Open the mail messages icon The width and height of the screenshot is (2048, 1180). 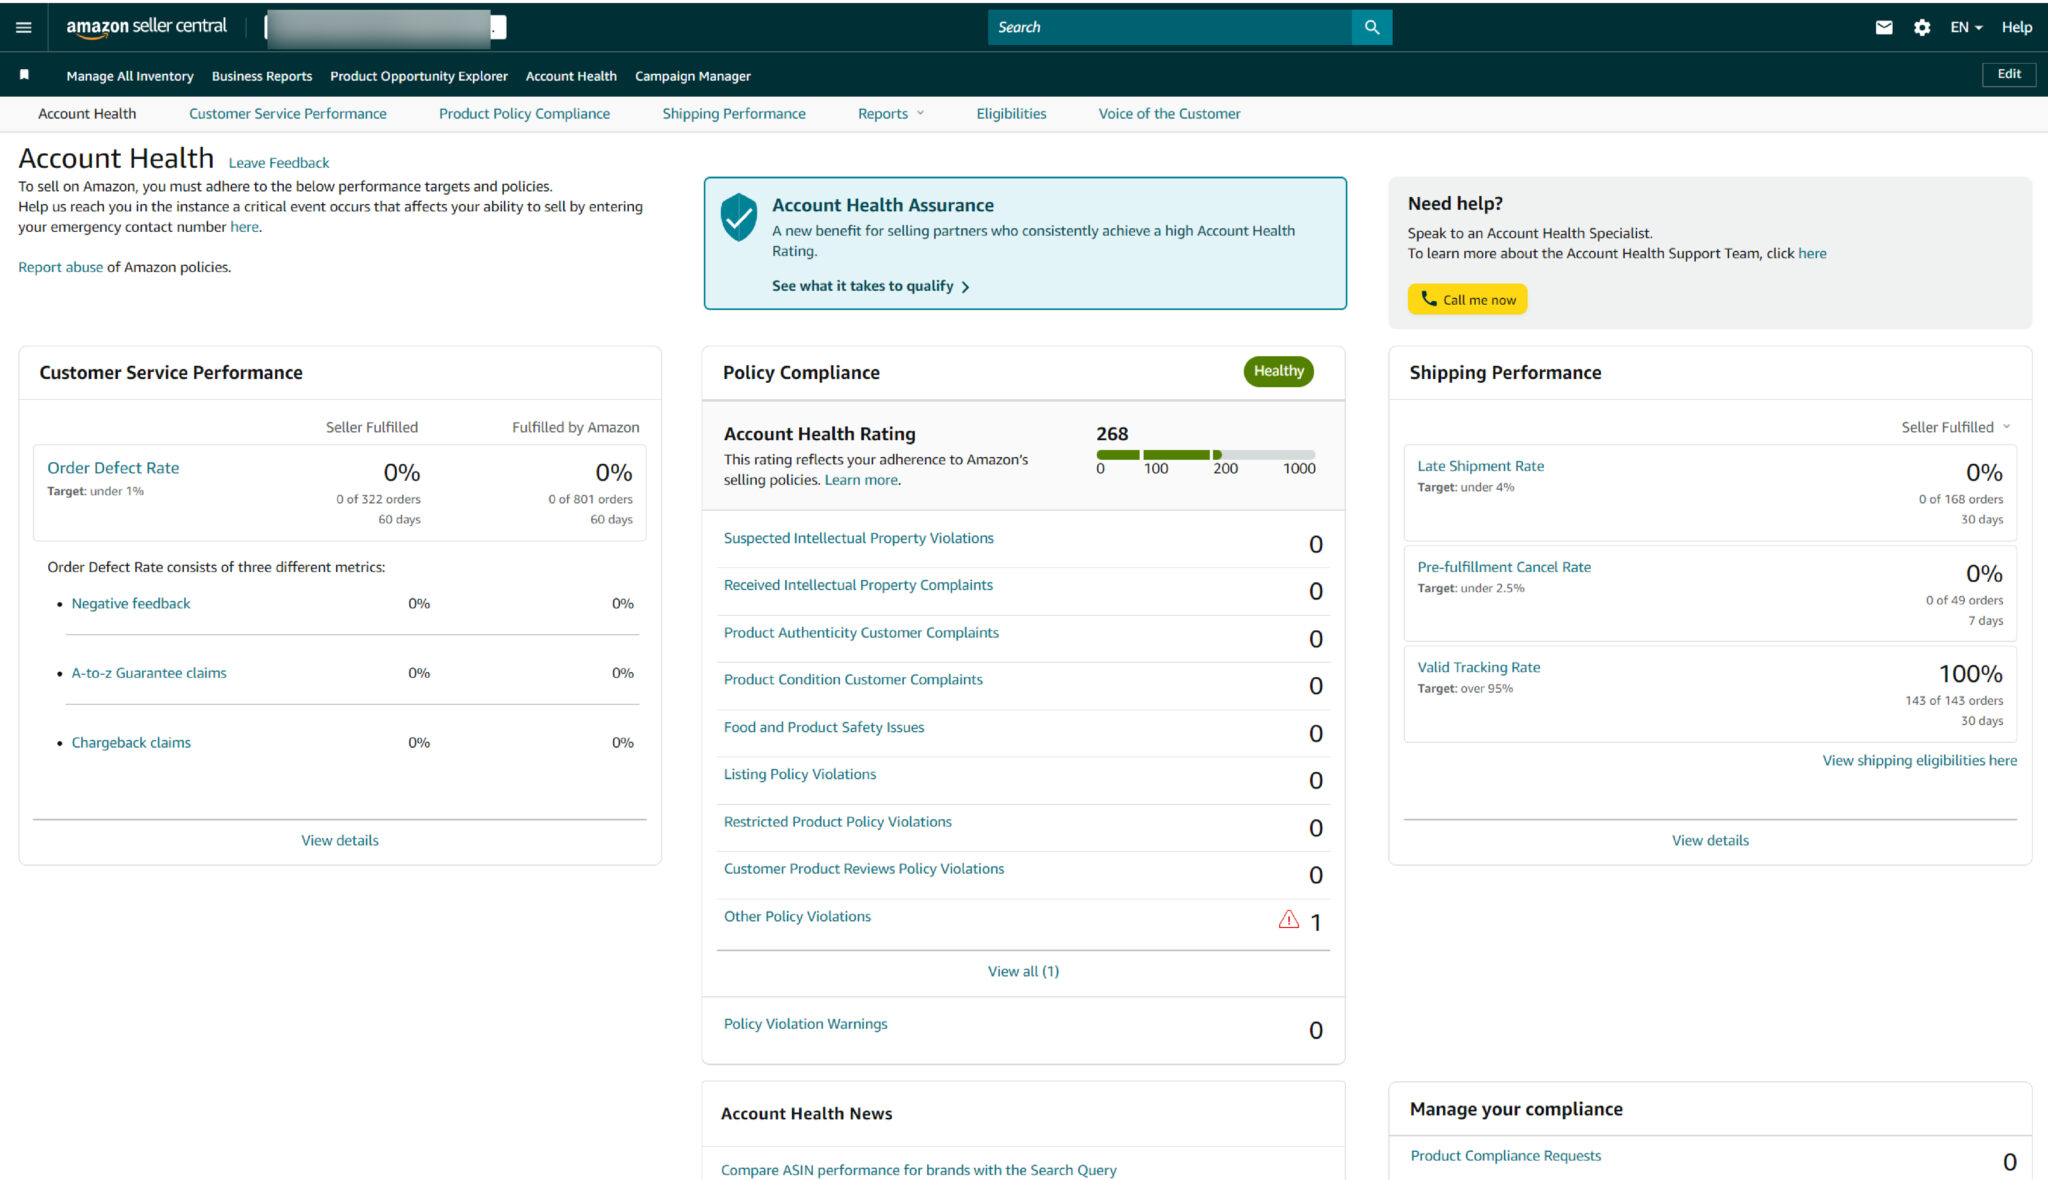[1884, 28]
